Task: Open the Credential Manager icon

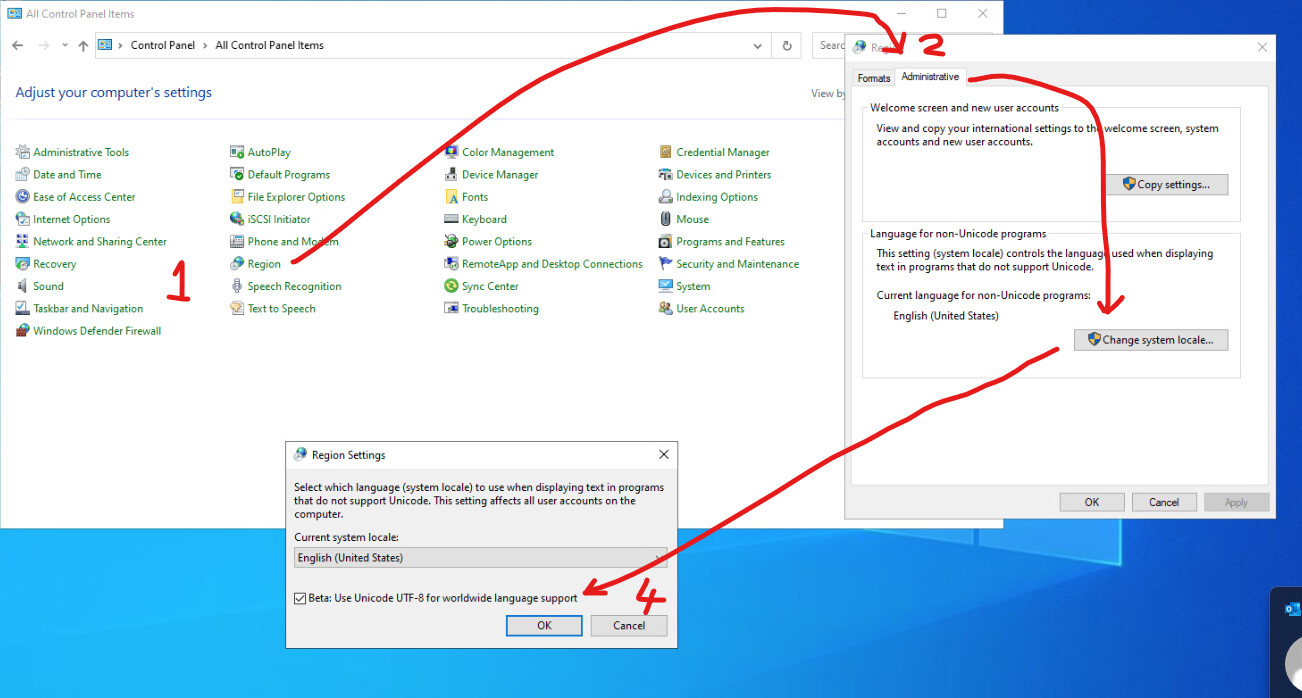Action: point(666,153)
